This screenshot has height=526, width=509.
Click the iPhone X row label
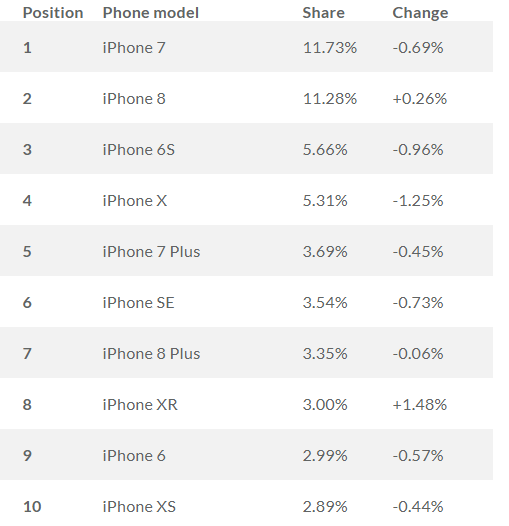(x=135, y=201)
